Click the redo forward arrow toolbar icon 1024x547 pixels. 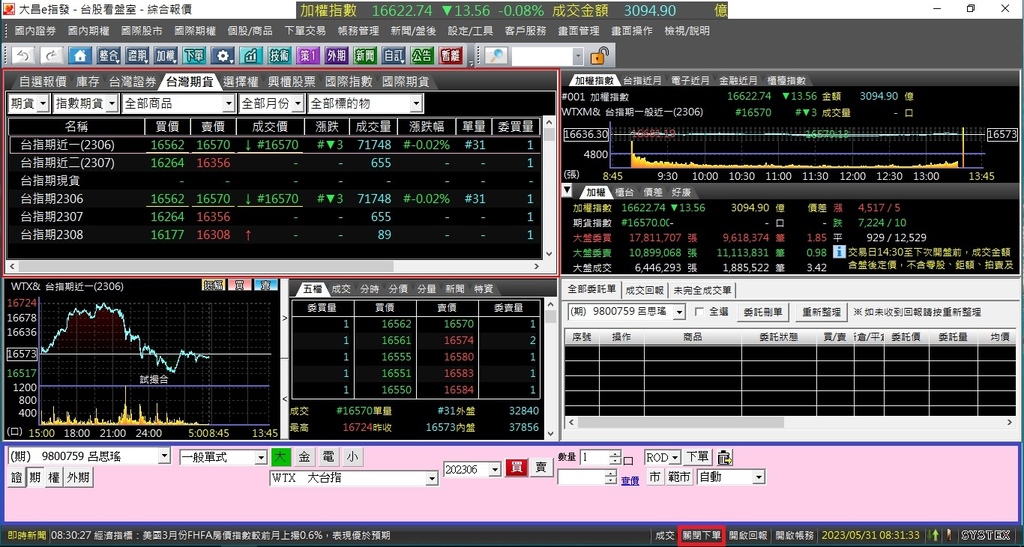coord(52,55)
